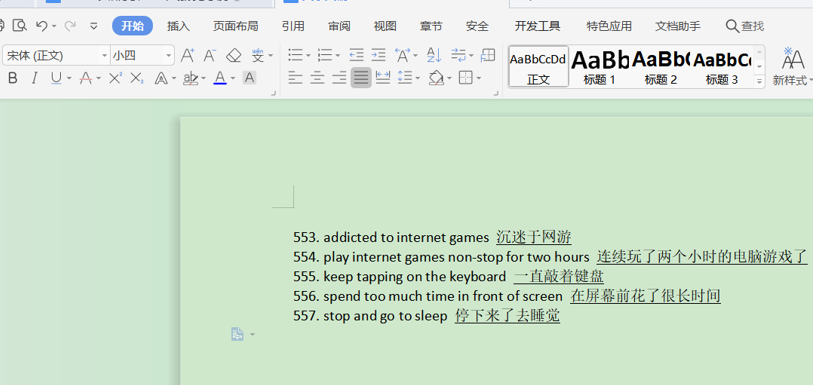Viewport: 813px width, 385px height.
Task: Click the 新样式 button
Action: click(792, 67)
